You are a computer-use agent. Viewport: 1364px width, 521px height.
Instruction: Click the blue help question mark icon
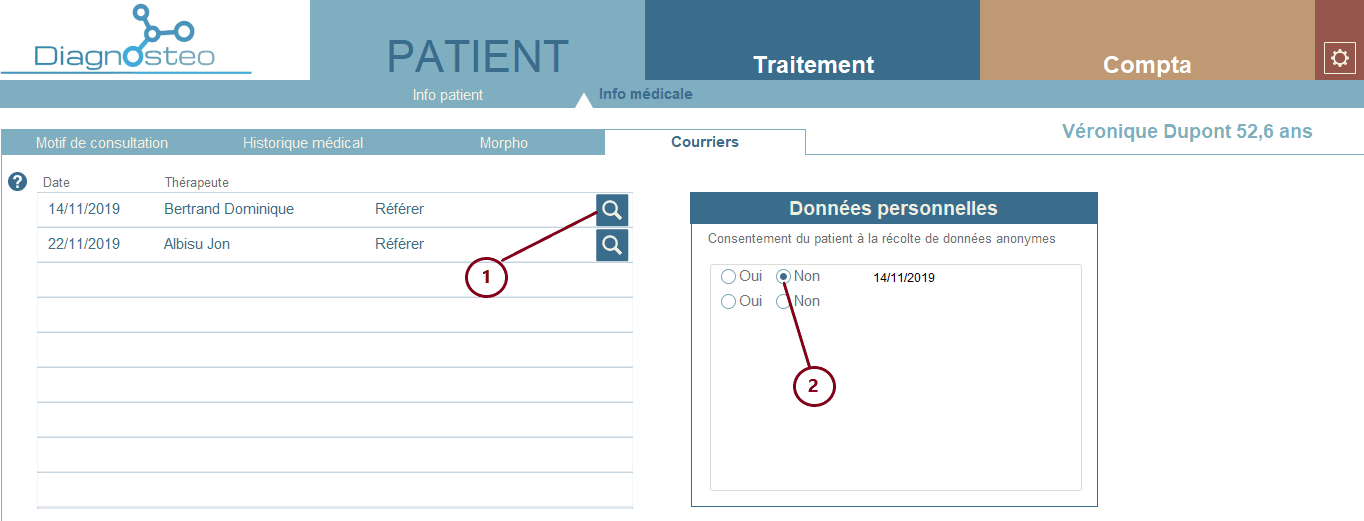click(x=17, y=182)
